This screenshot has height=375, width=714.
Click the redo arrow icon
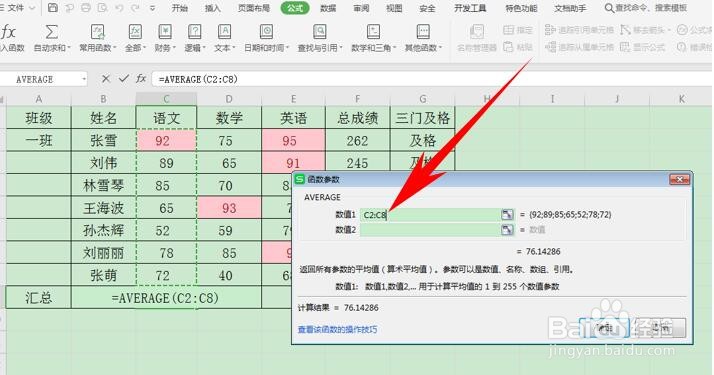click(135, 8)
